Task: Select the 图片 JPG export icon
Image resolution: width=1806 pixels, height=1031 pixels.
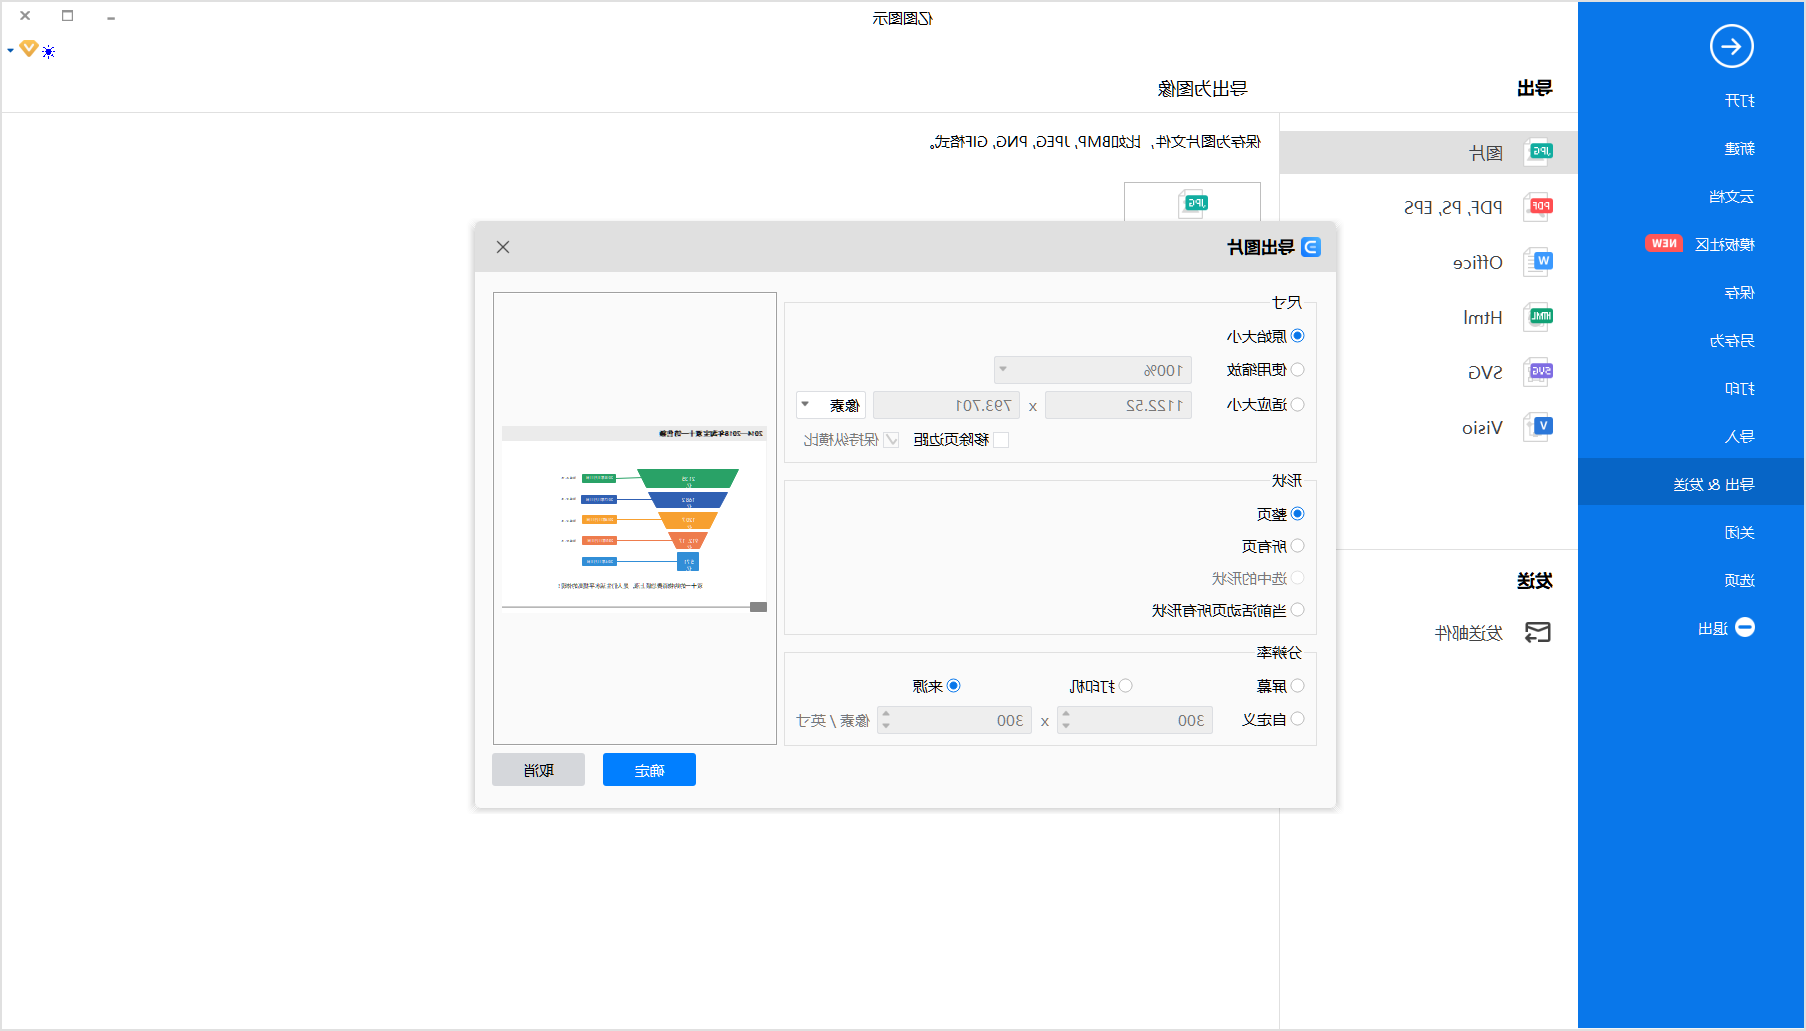Action: click(1538, 152)
